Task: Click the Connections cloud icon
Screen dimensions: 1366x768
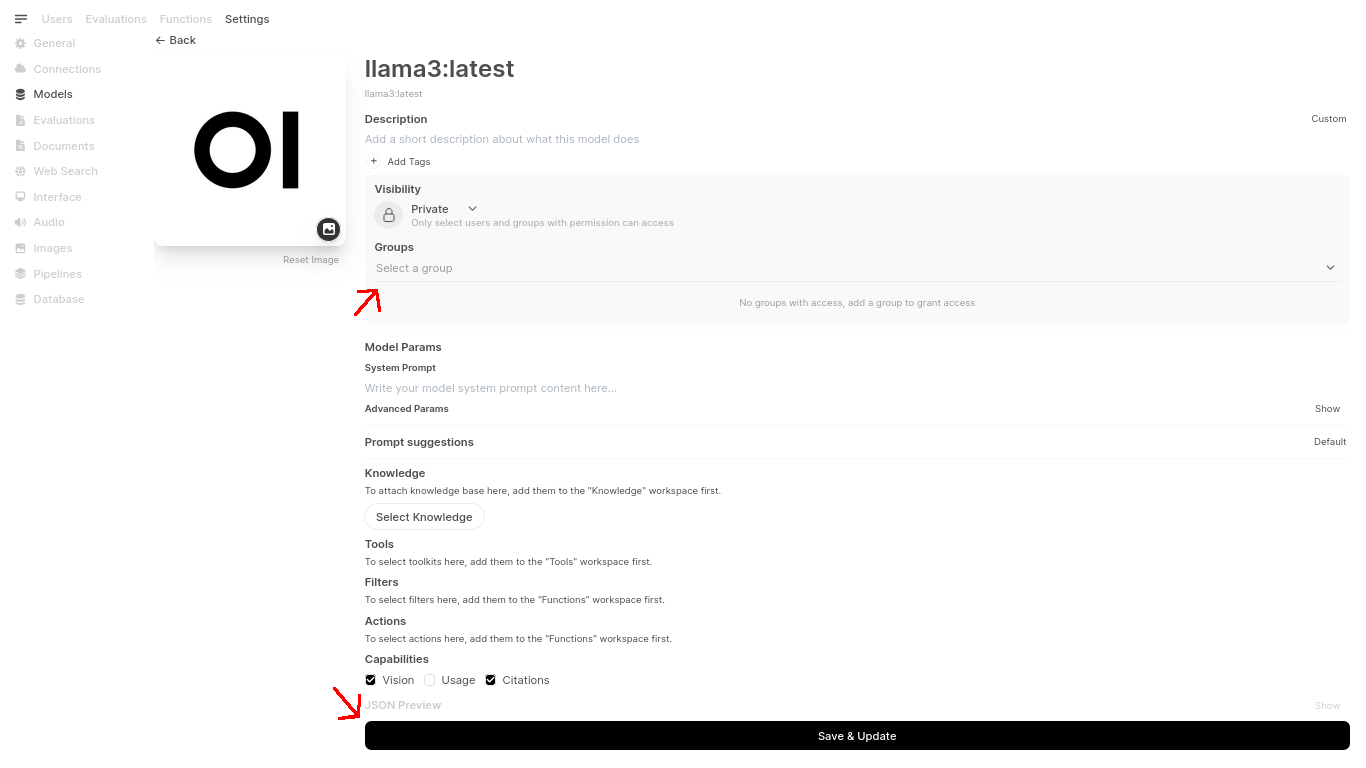Action: (21, 69)
